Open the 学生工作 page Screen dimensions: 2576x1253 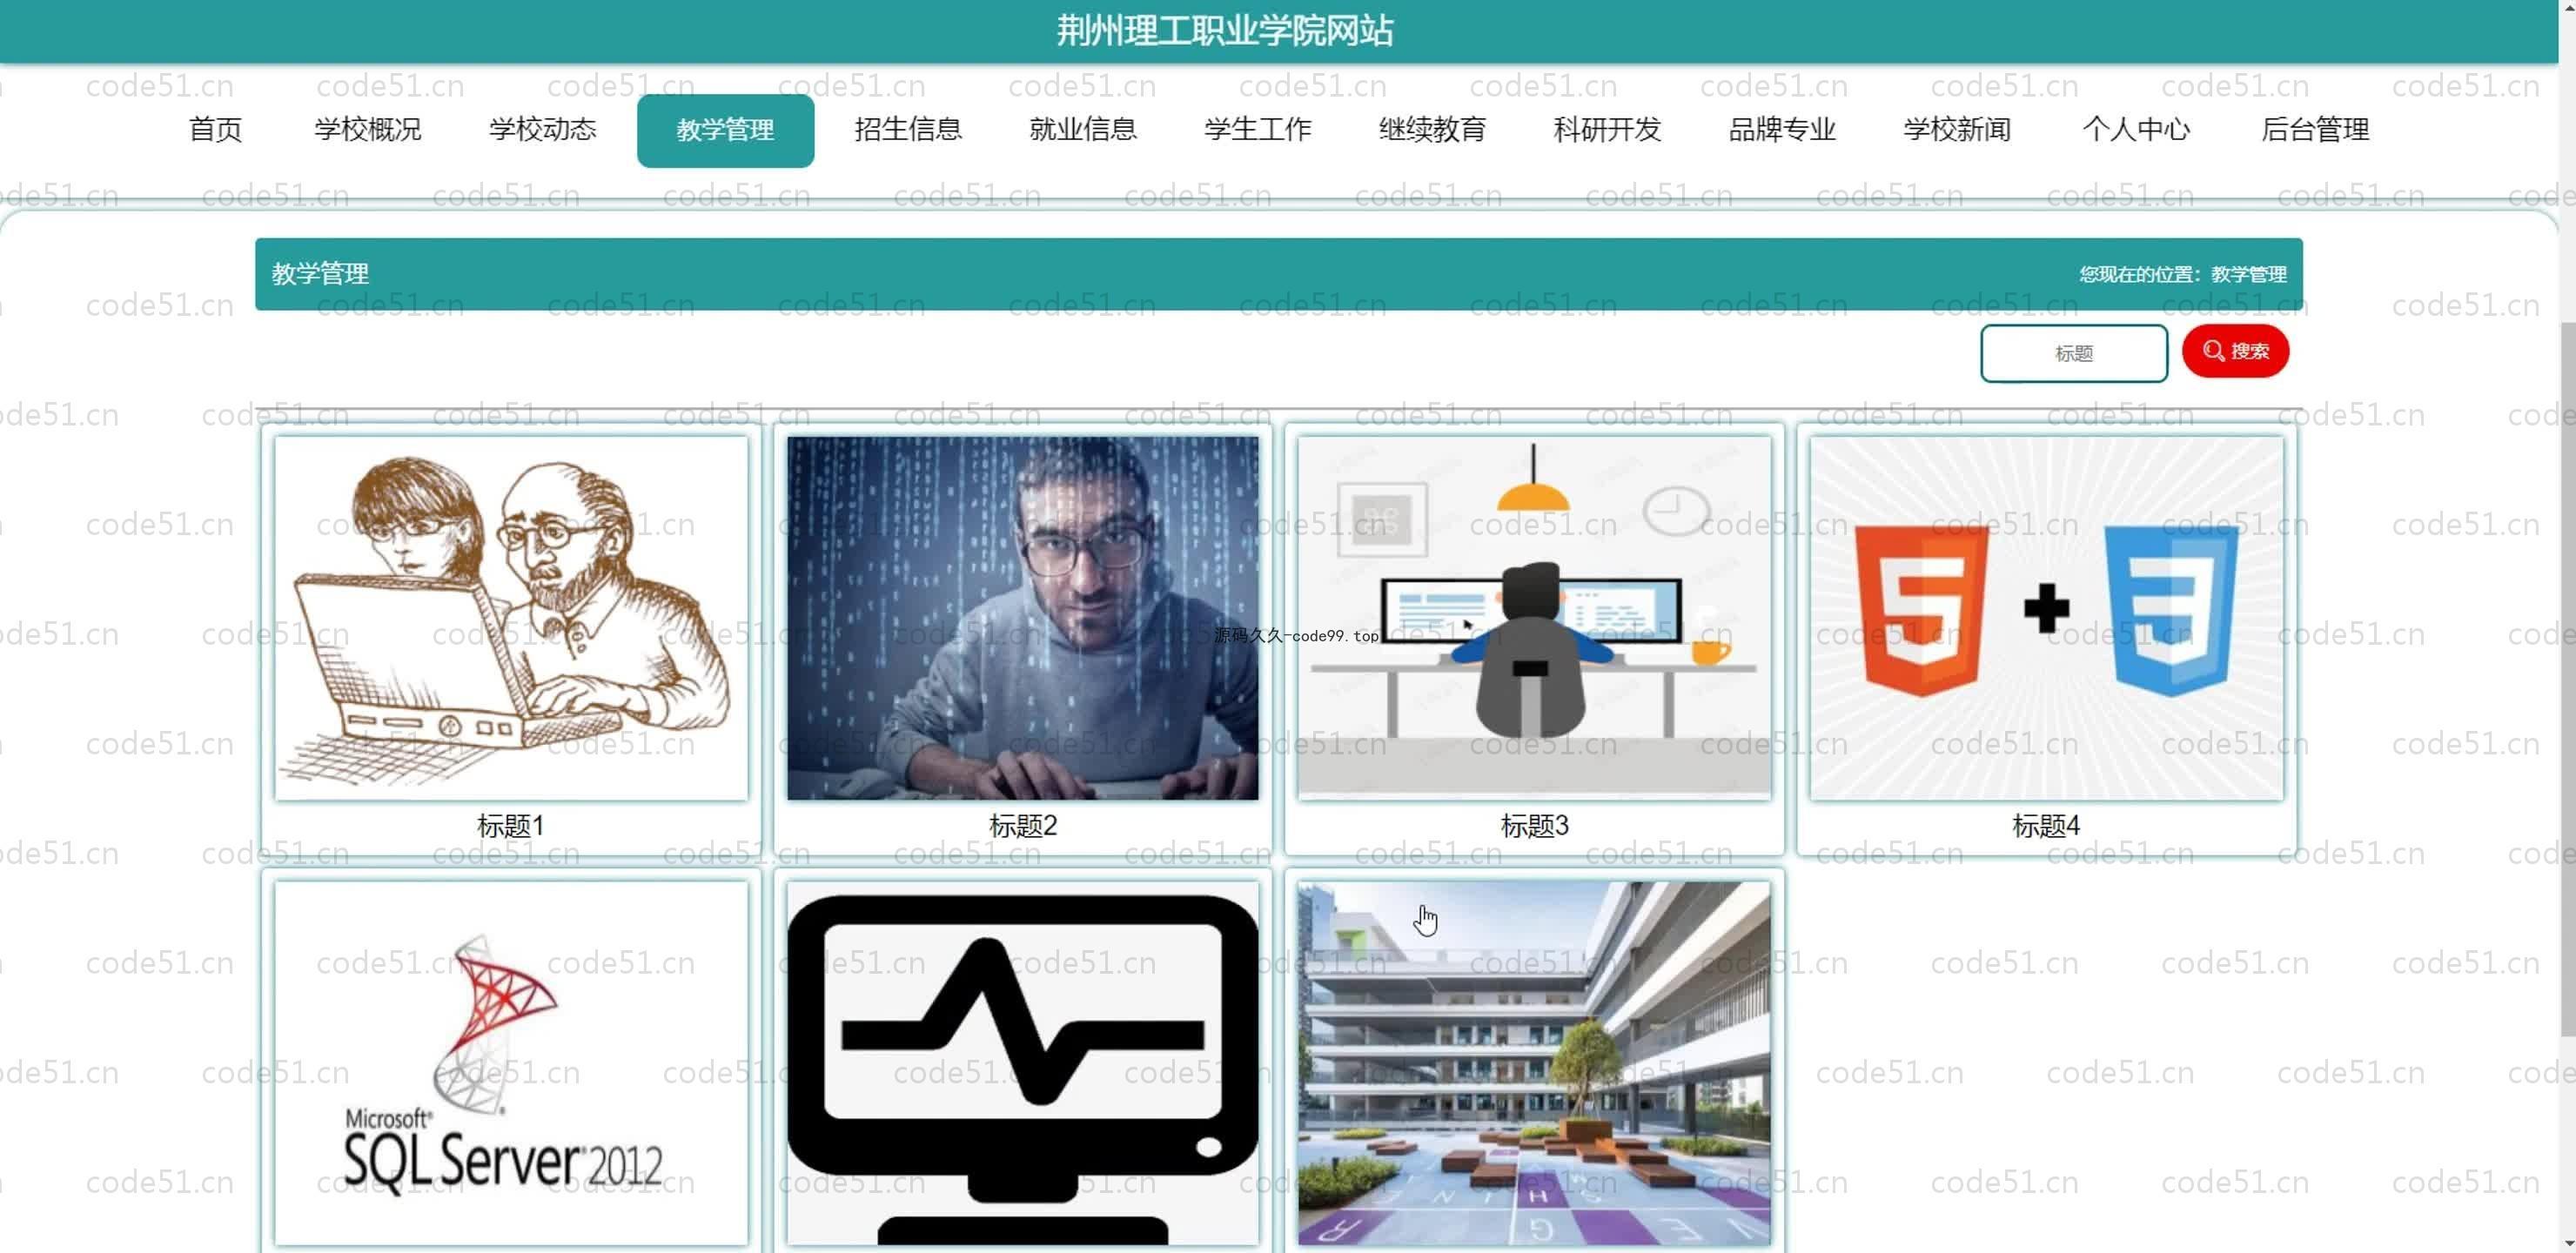pyautogui.click(x=1258, y=130)
